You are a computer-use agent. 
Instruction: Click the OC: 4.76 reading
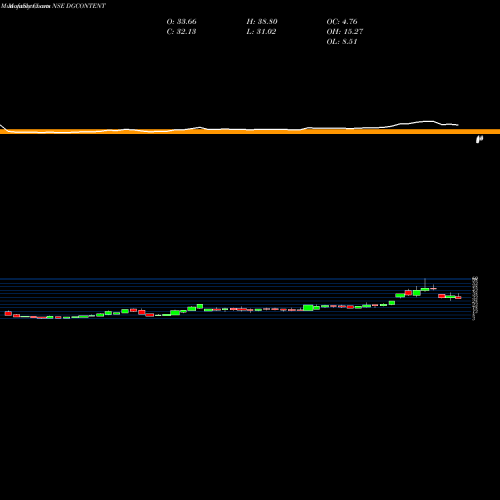coord(342,22)
